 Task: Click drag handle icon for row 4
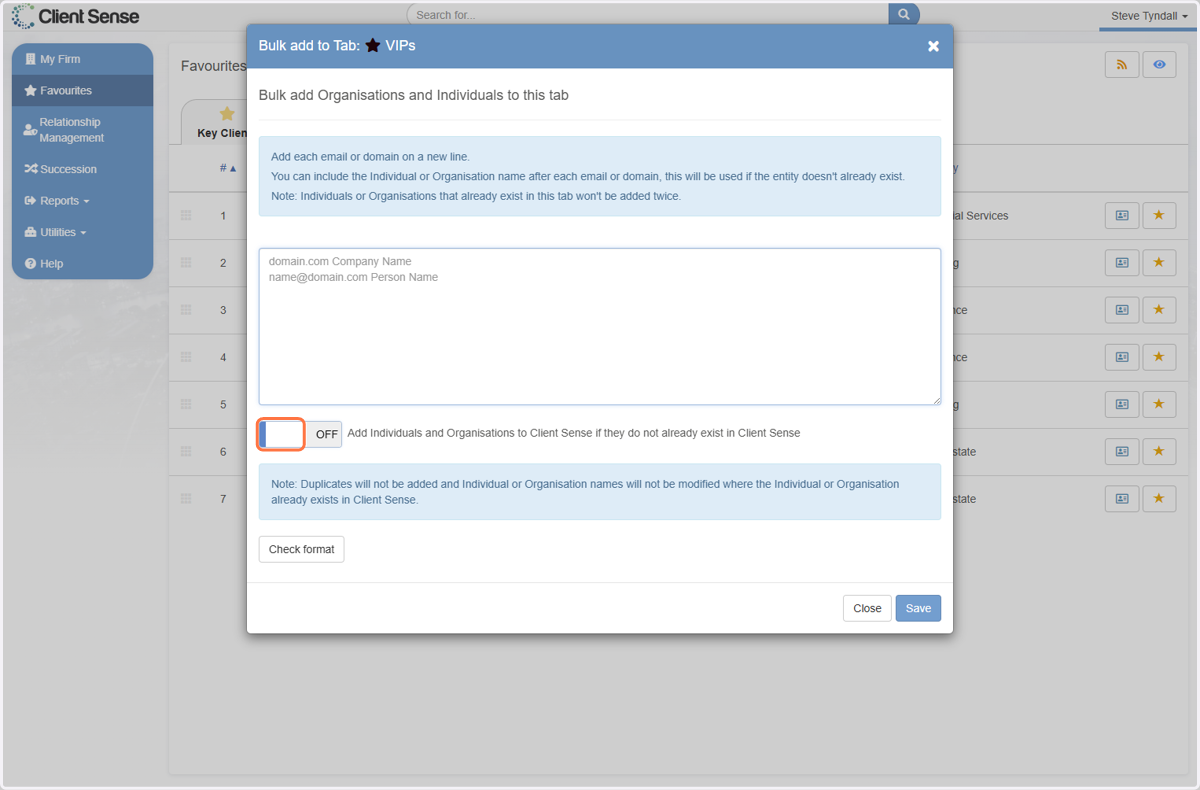click(186, 357)
